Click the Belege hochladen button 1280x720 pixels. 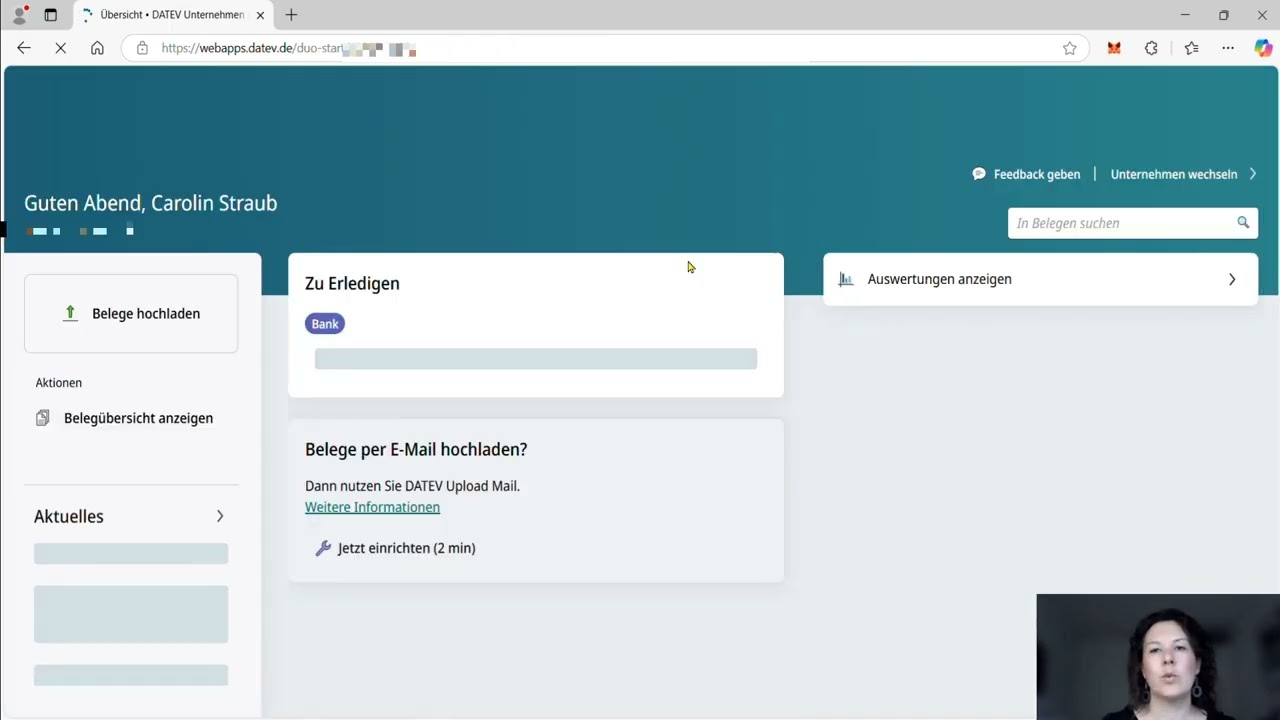pyautogui.click(x=131, y=313)
